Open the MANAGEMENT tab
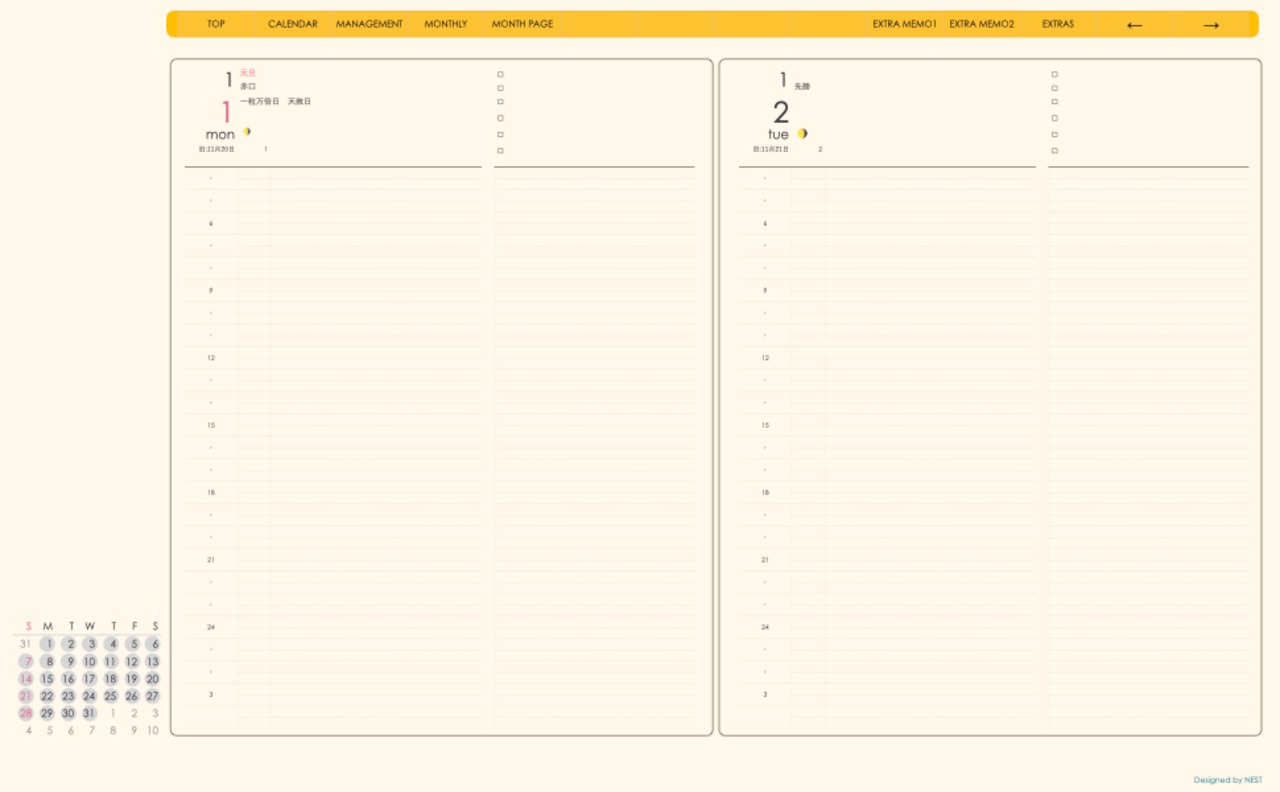The width and height of the screenshot is (1280, 792). click(x=369, y=24)
